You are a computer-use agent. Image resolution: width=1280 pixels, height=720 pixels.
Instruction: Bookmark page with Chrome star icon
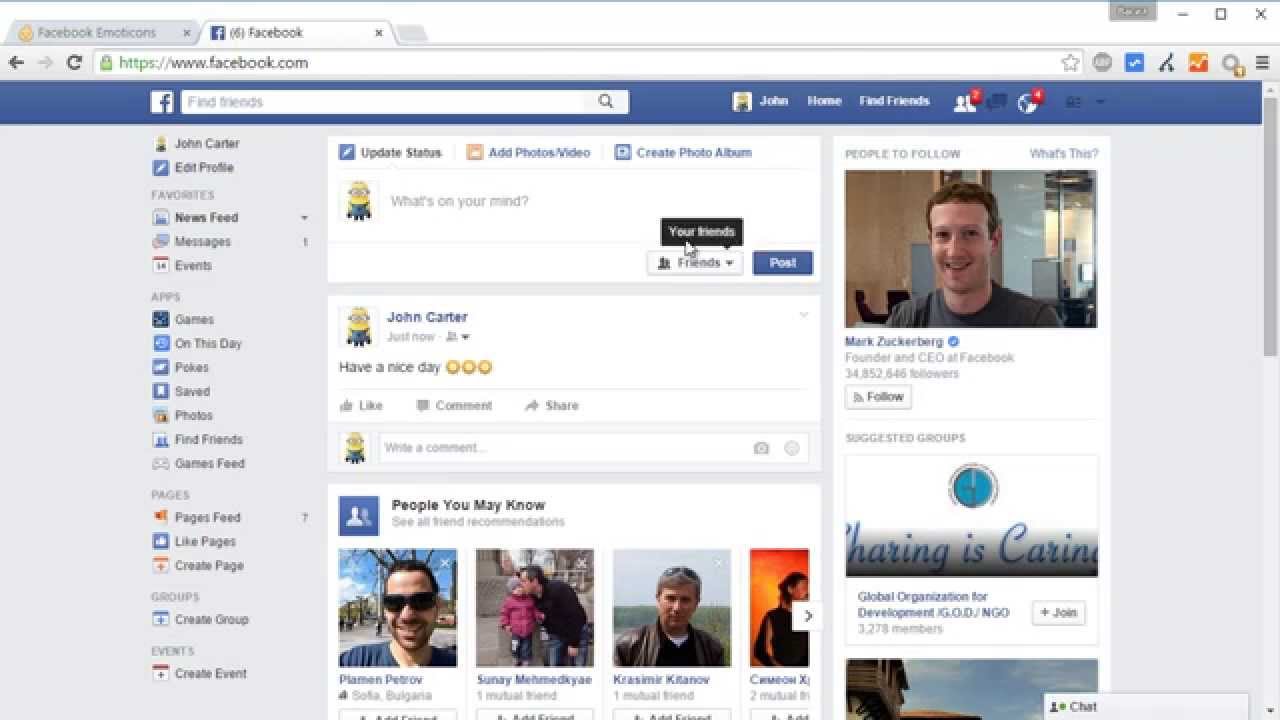click(x=1070, y=62)
